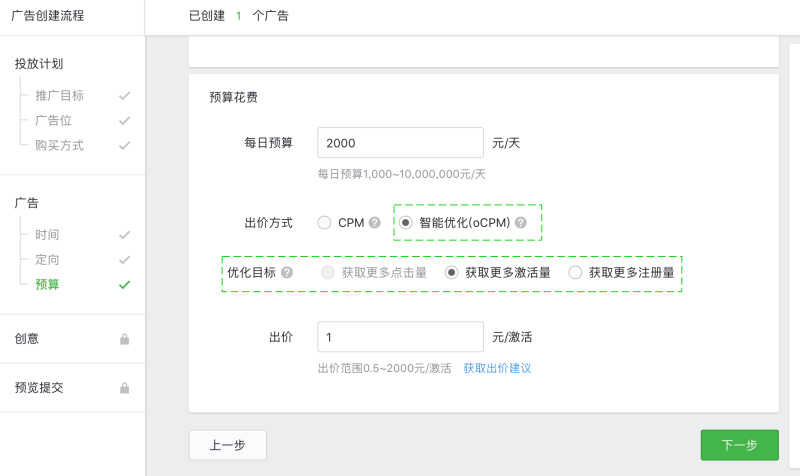Open the 定向 step
The width and height of the screenshot is (800, 476).
(x=47, y=260)
